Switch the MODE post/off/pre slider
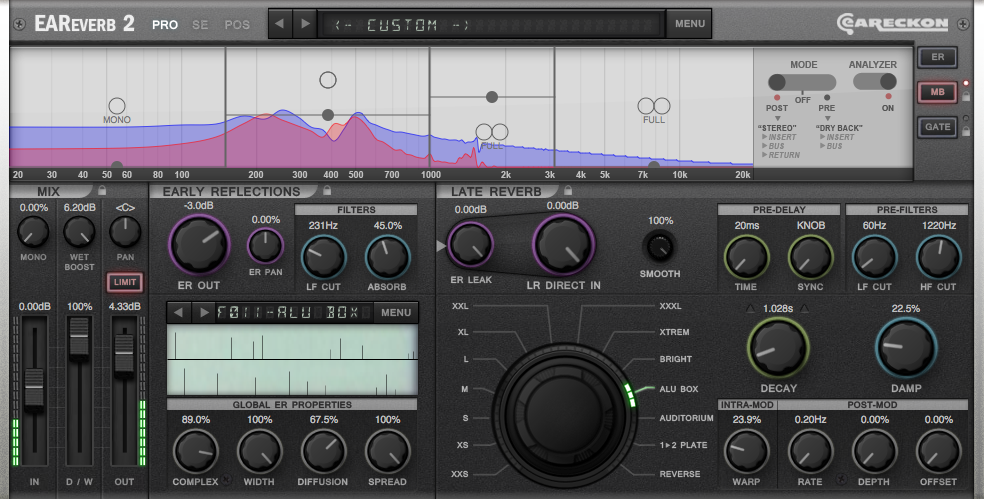The width and height of the screenshot is (984, 499). [x=802, y=82]
